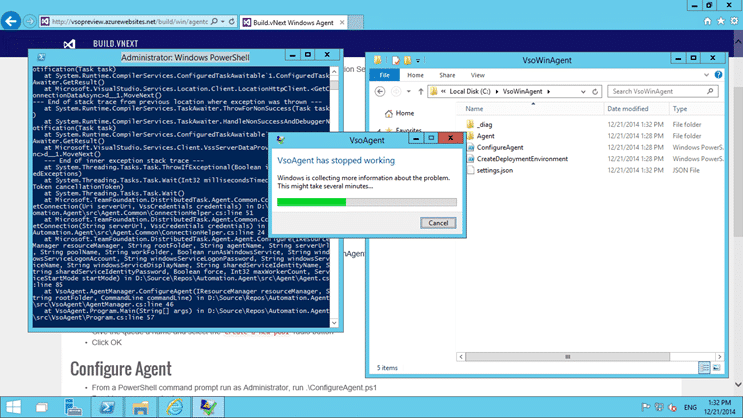
Task: Open Internet Explorer from the taskbar
Action: point(174,407)
